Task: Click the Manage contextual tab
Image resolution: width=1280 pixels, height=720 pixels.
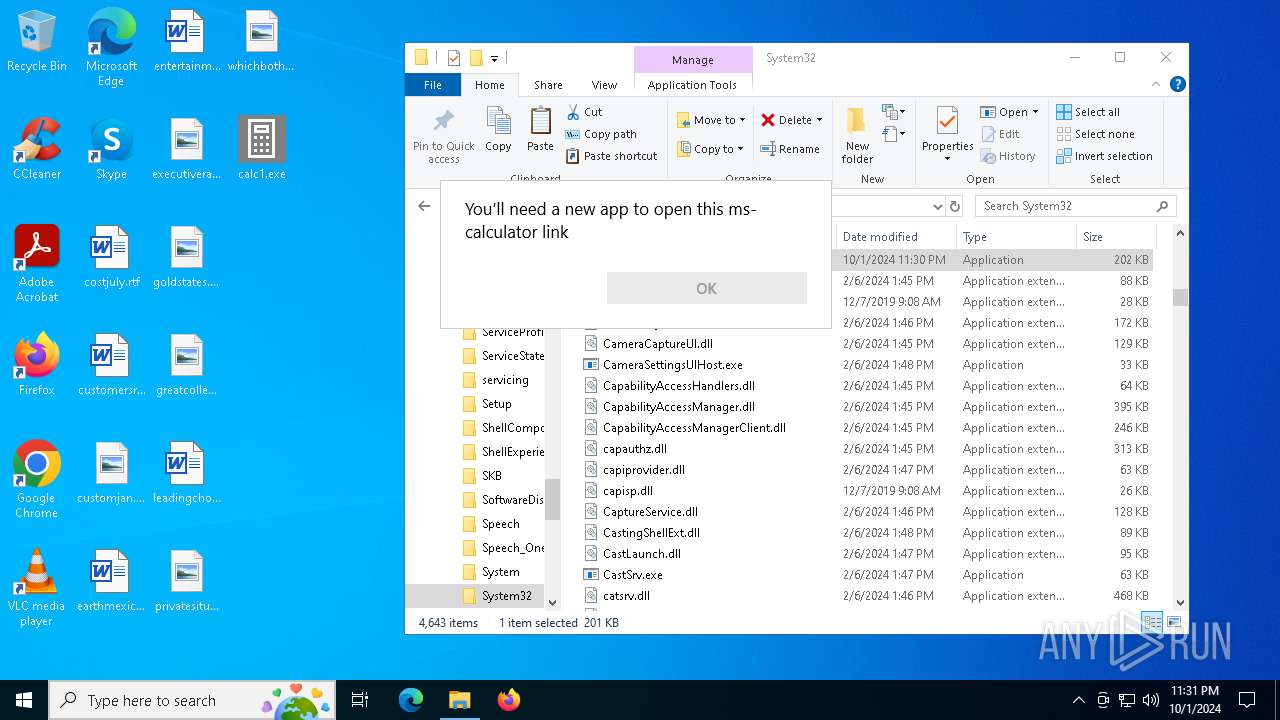Action: pos(693,60)
